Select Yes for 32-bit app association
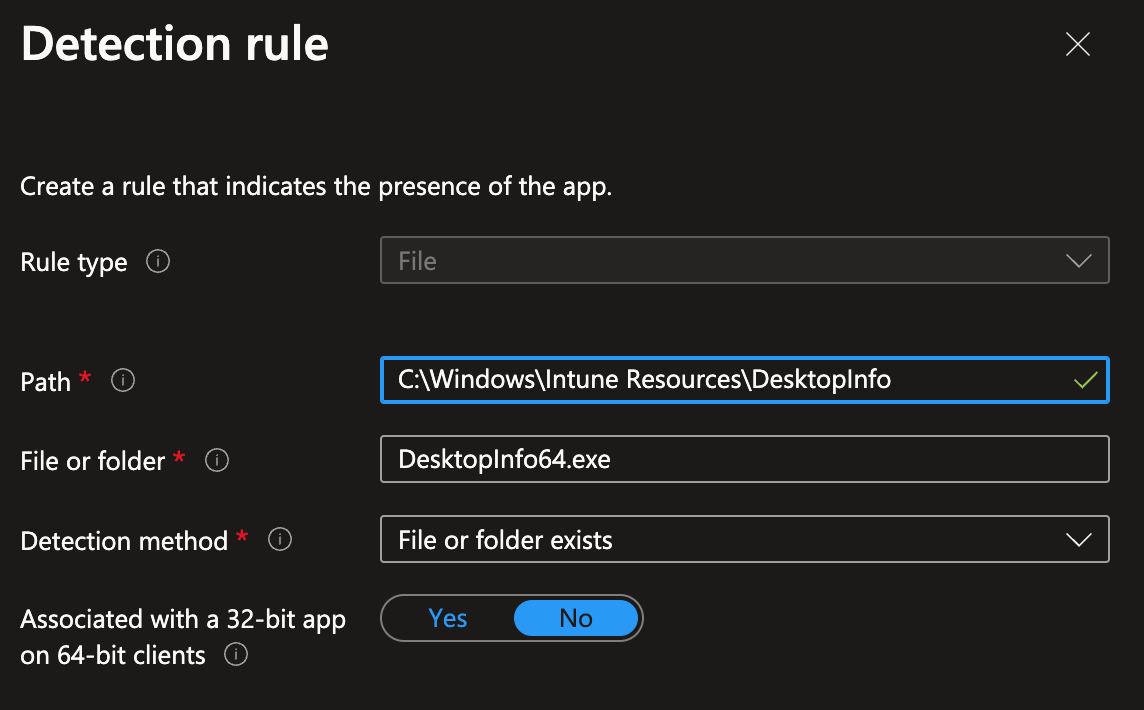 pyautogui.click(x=447, y=618)
